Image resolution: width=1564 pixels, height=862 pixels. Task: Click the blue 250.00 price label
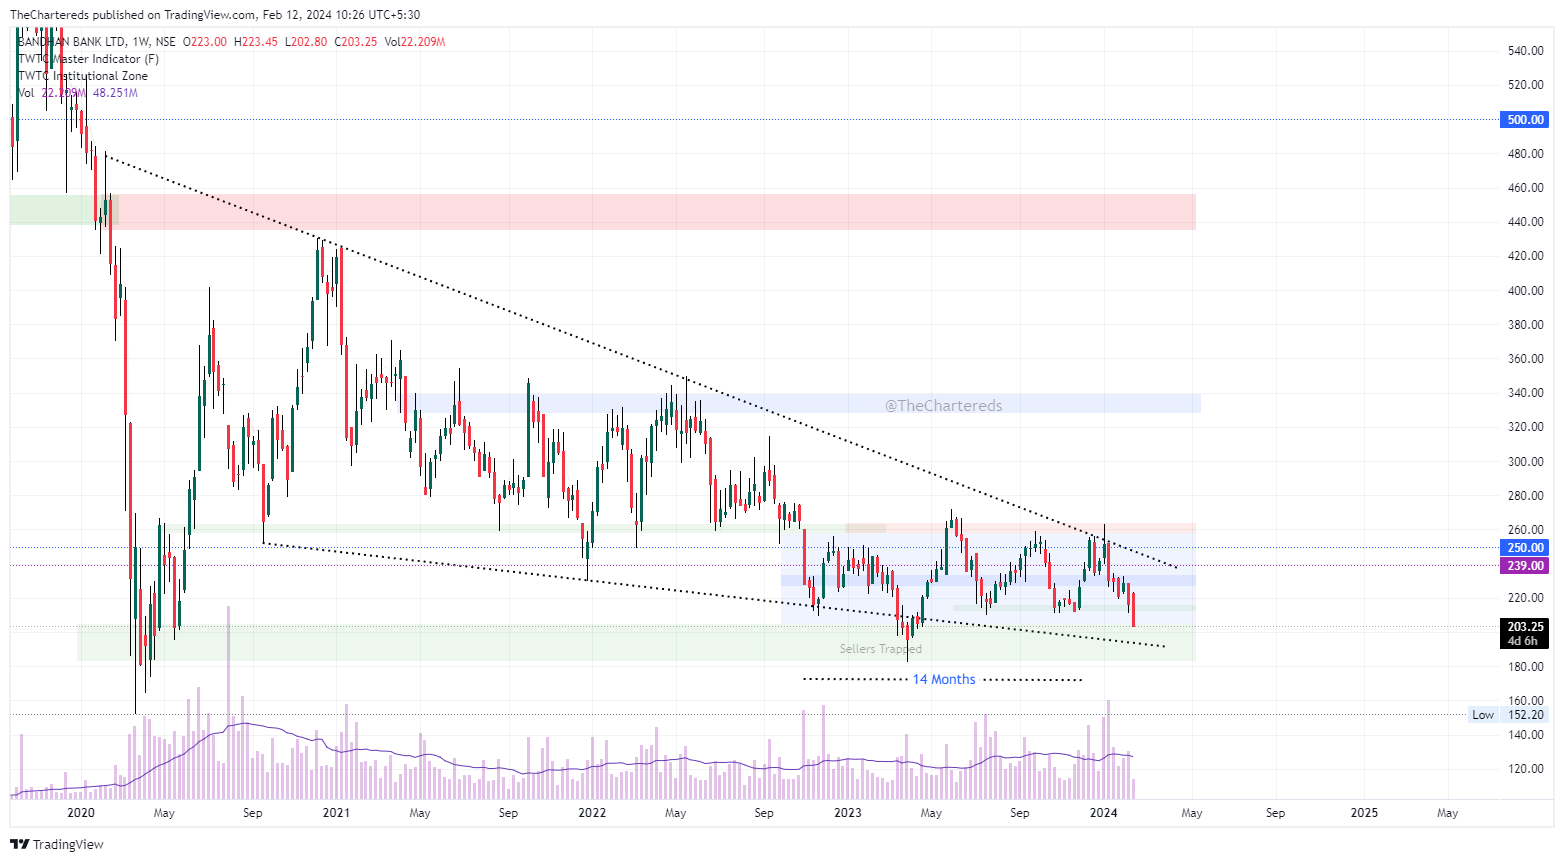tap(1525, 548)
